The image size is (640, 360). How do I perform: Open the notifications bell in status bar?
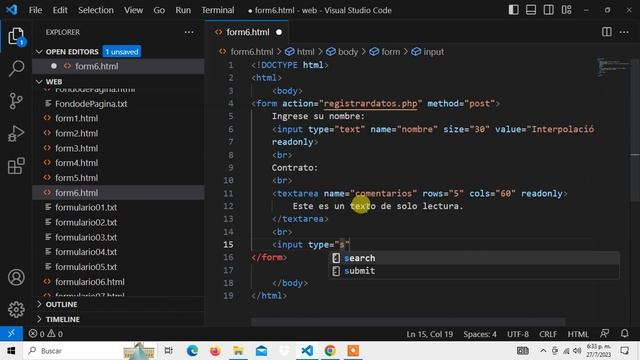[x=624, y=333]
